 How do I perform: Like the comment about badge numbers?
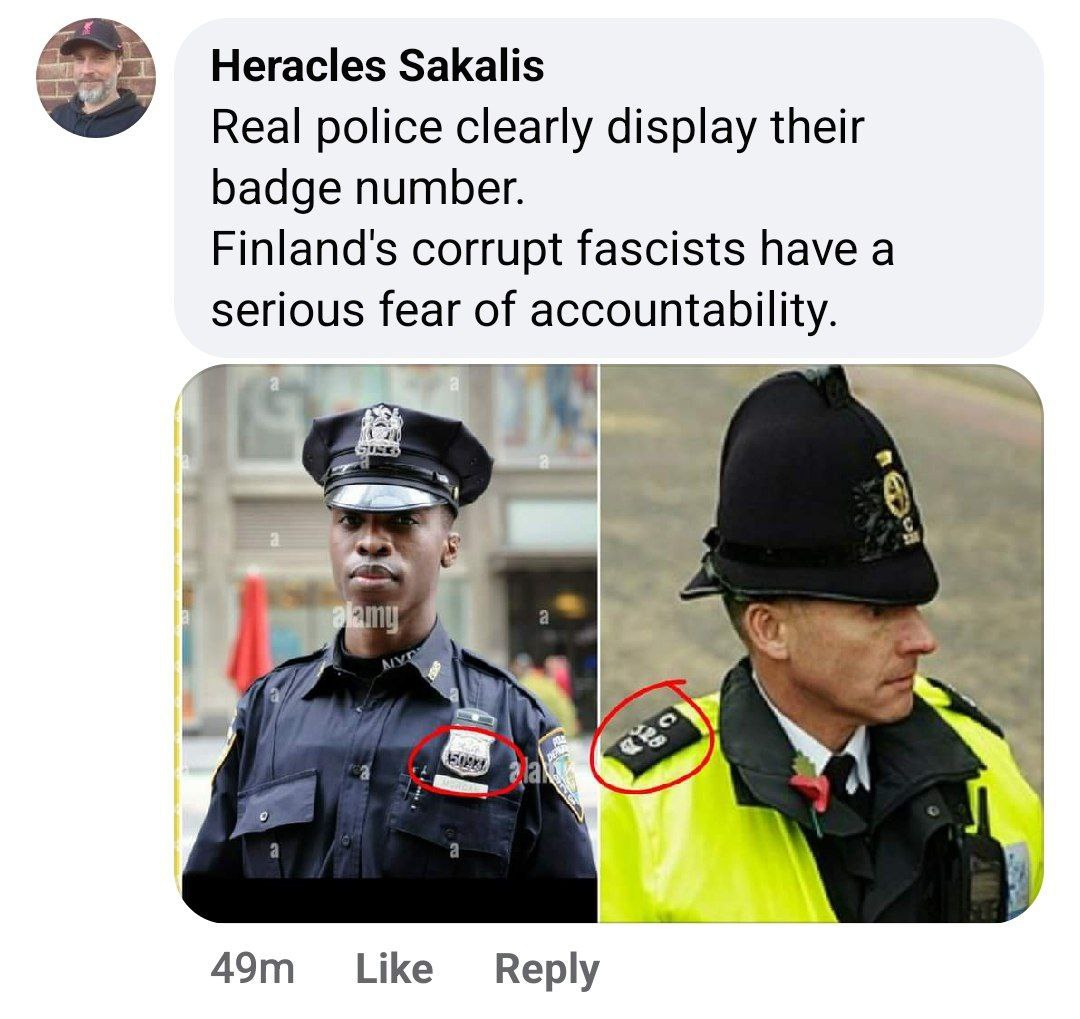coord(394,969)
